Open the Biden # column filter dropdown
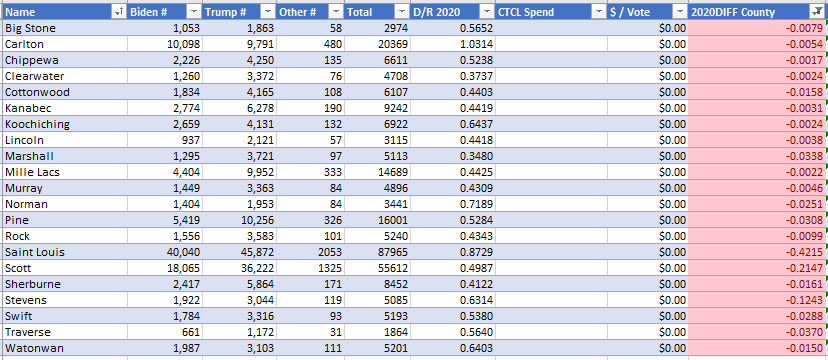The width and height of the screenshot is (828, 360). 194,12
